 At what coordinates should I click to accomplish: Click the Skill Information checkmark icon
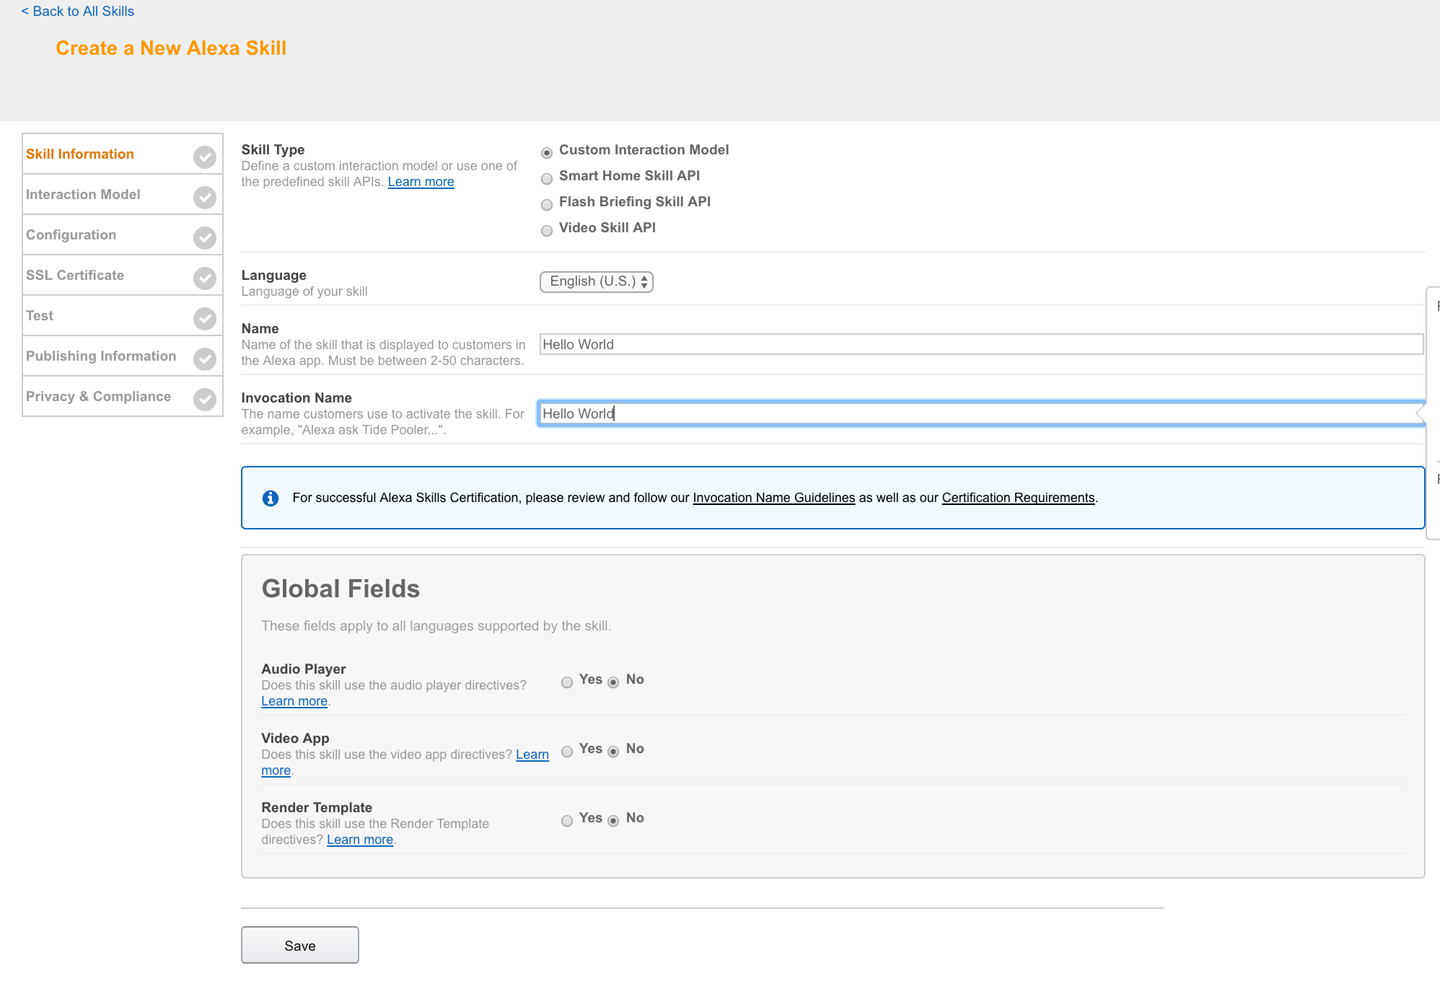click(x=205, y=157)
